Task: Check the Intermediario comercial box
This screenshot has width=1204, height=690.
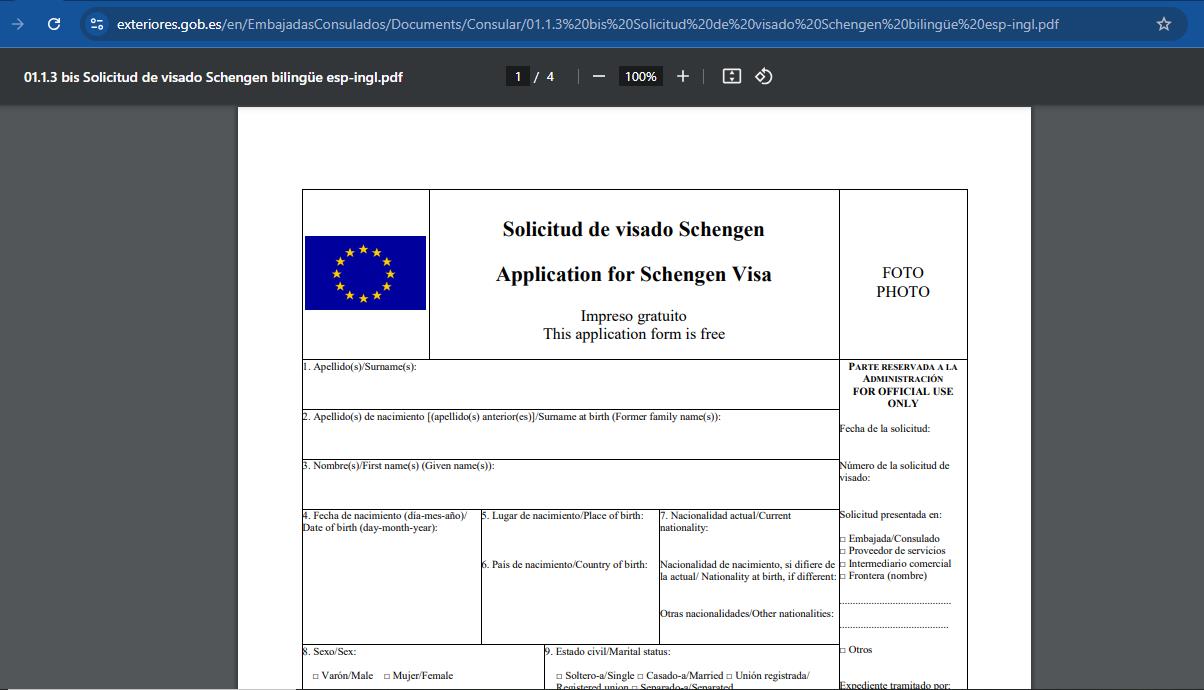Action: 843,564
